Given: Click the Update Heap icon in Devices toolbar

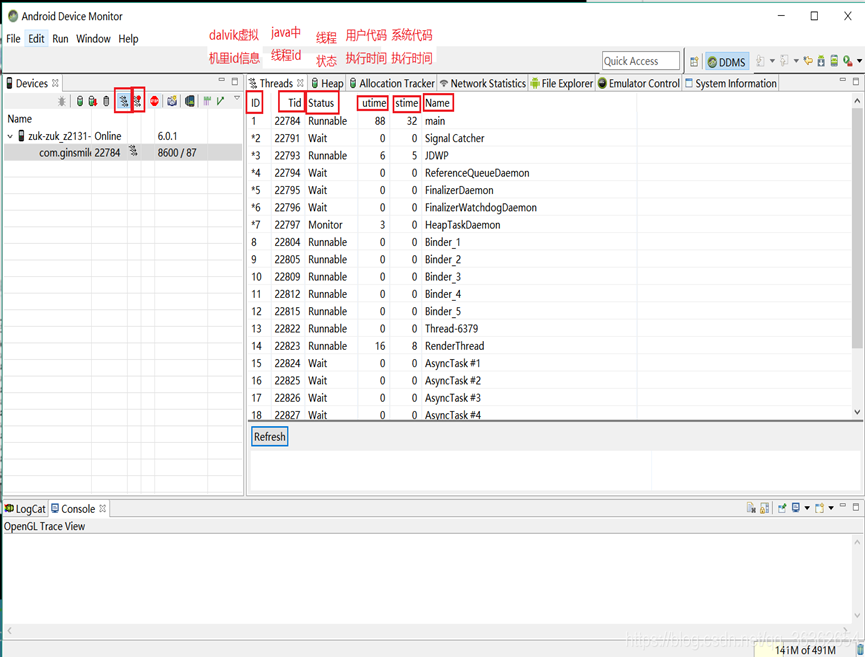Looking at the screenshot, I should point(80,101).
